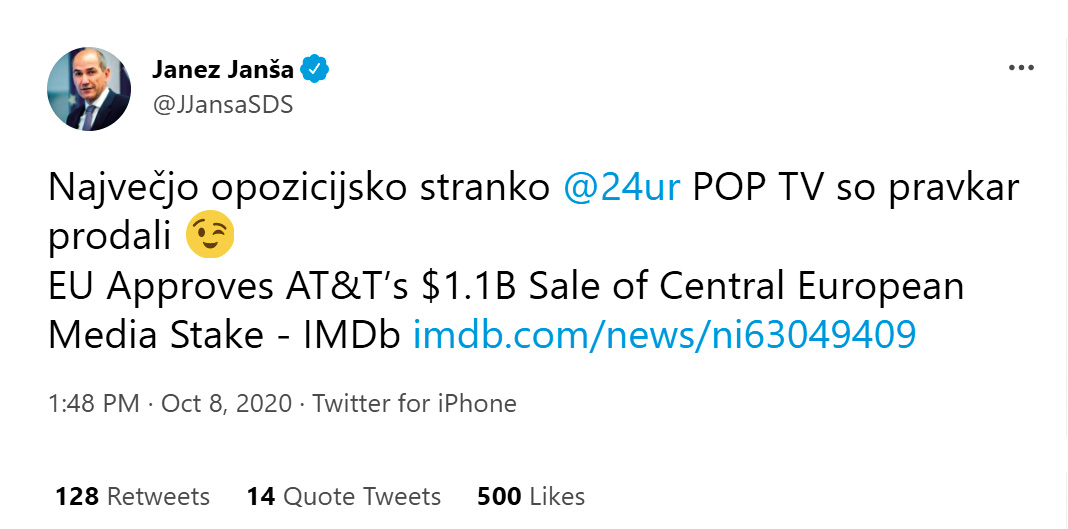Image resolution: width=1068 pixels, height=529 pixels.
Task: View the 14 Quote Tweets list
Action: coord(343,496)
